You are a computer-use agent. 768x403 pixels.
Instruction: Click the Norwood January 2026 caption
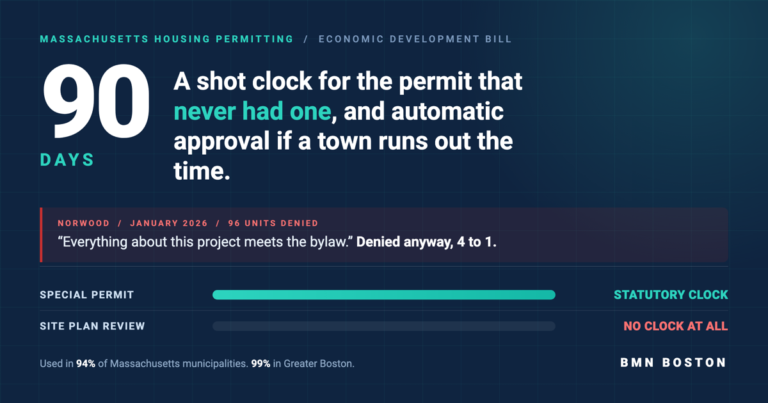[133, 223]
